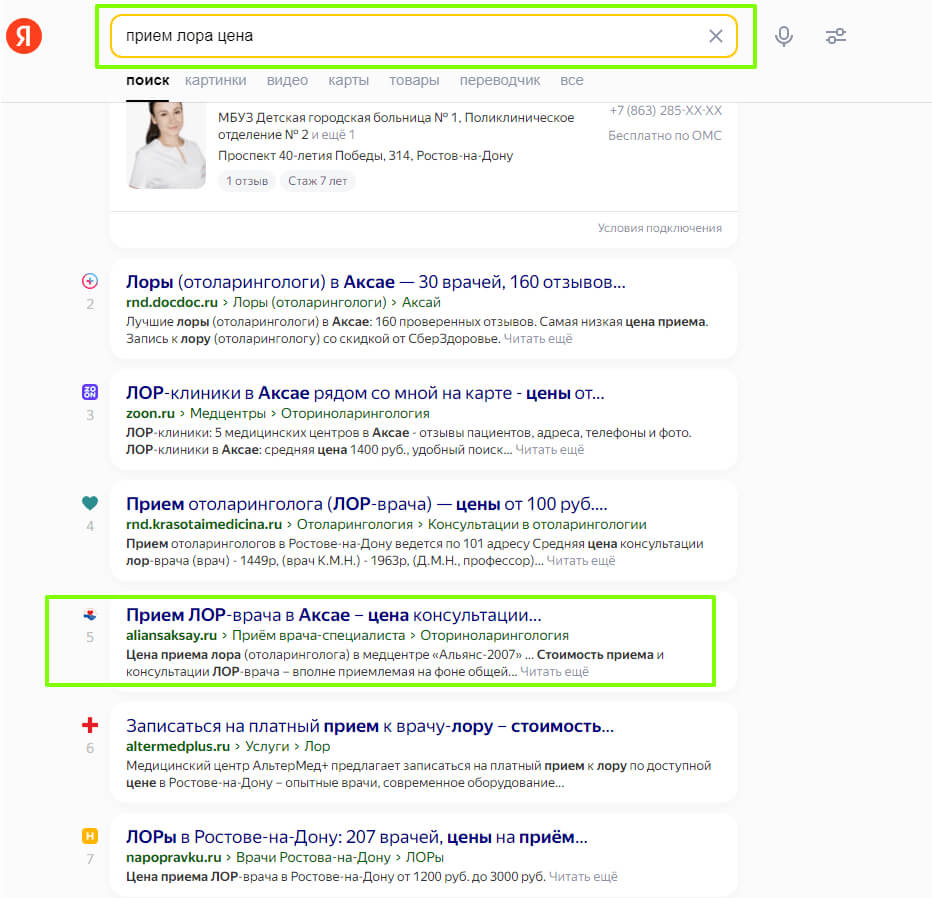Click inside the search input field
Viewport: 932px width, 898px height.
(x=410, y=36)
